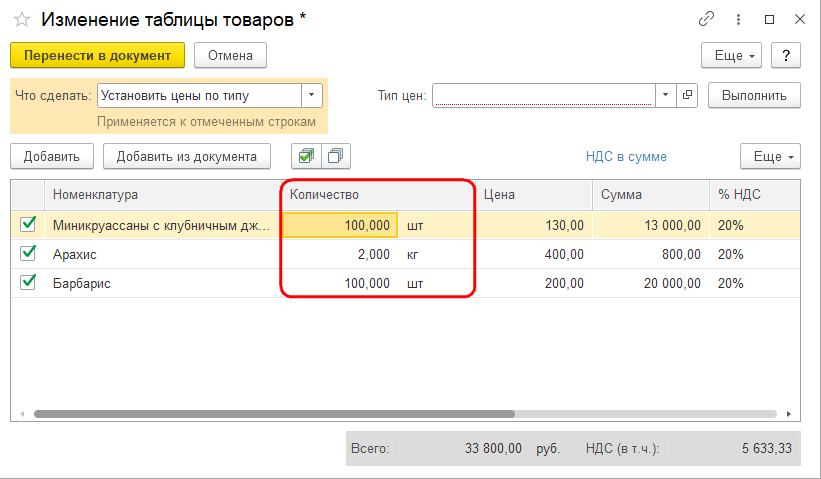Click '20%' VAT in Барбарис row
821x479 pixels.
[x=755, y=283]
